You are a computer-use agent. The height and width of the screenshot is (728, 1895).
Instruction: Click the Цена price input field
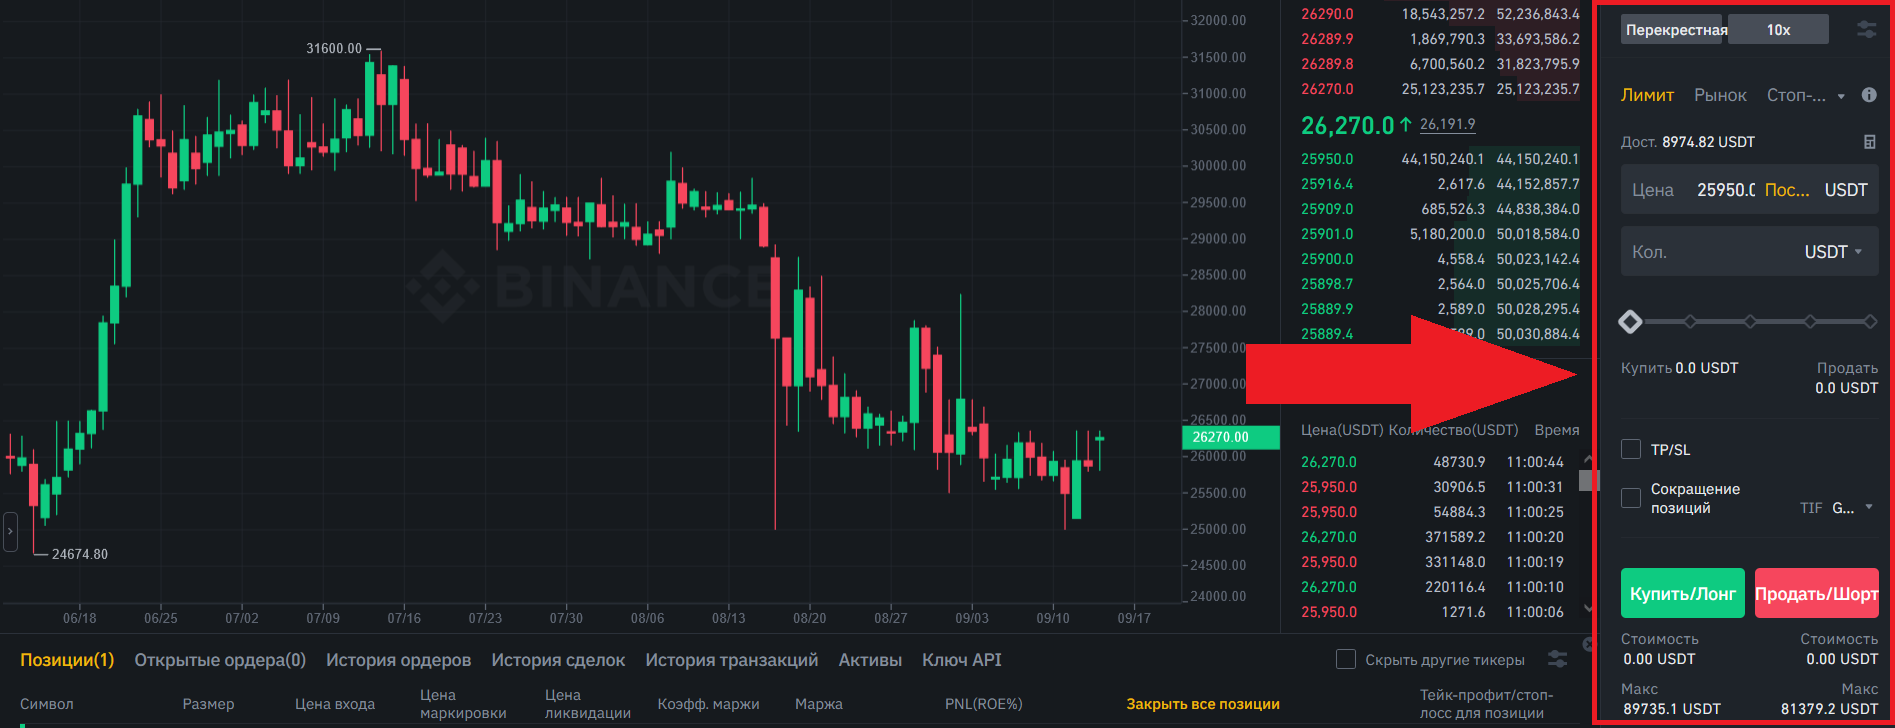(x=1750, y=190)
